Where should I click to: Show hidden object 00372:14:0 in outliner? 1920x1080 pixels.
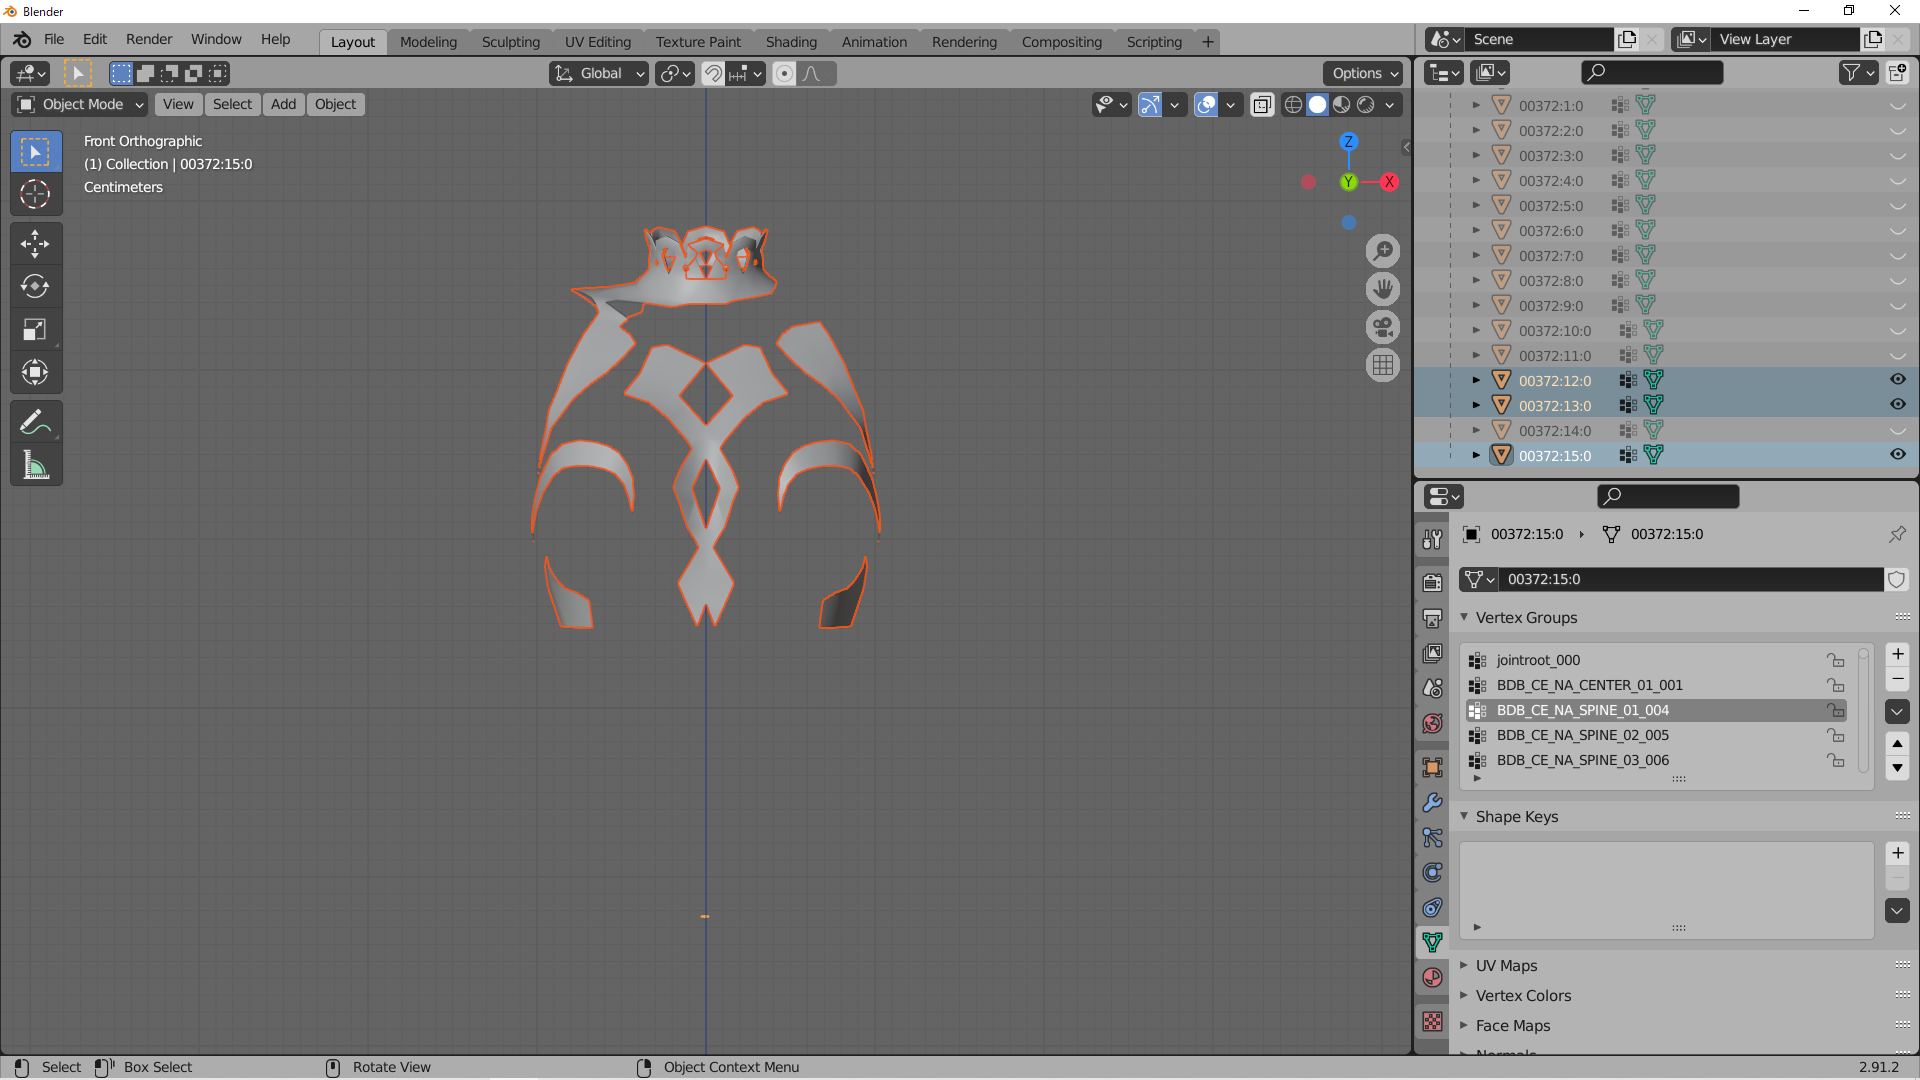1897,431
